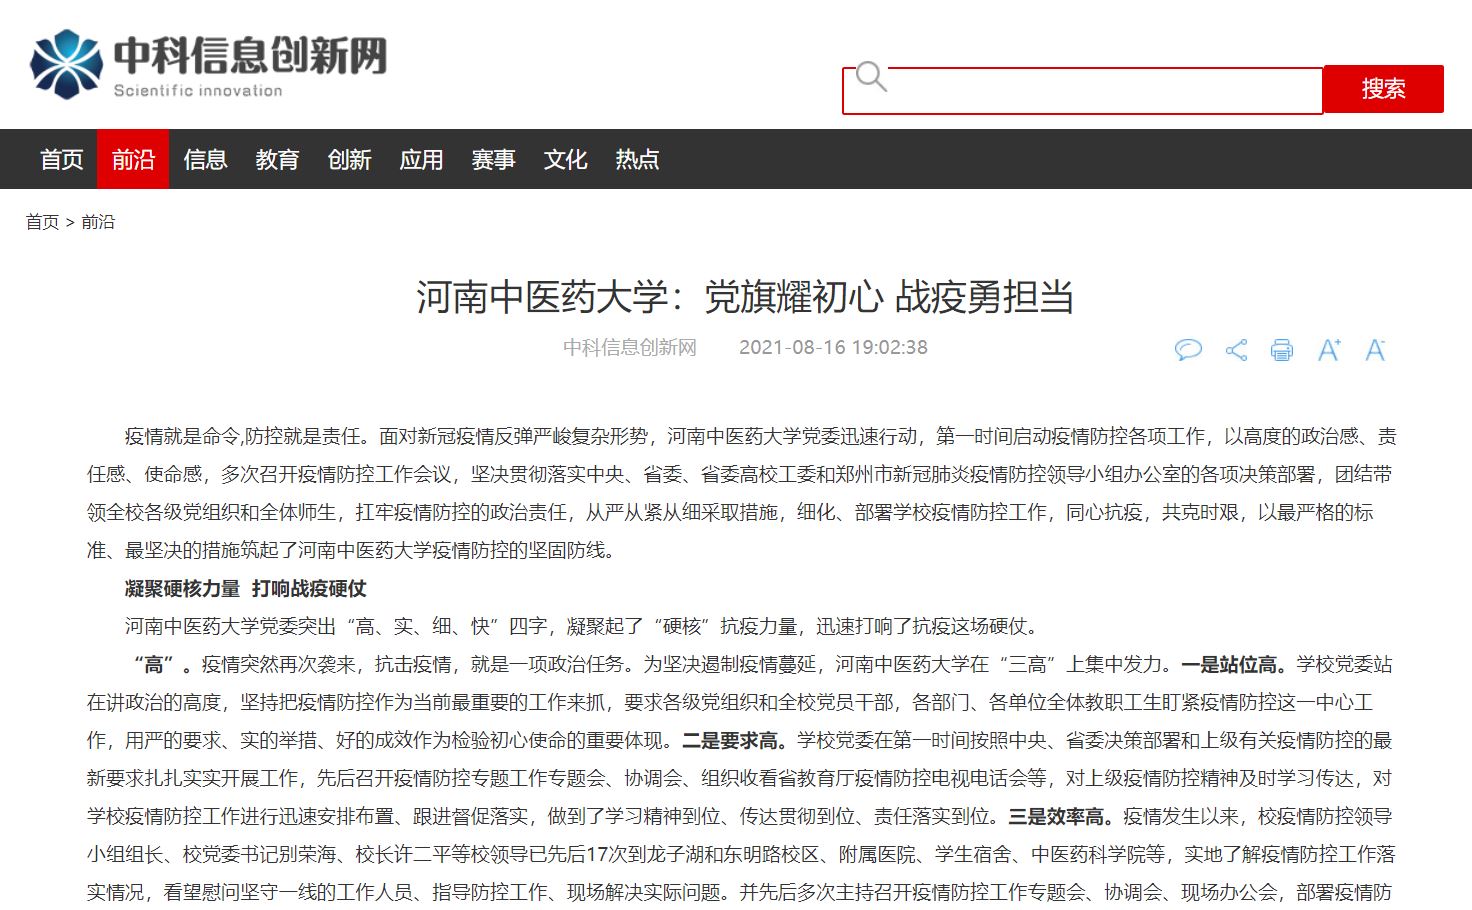Image resolution: width=1472 pixels, height=910 pixels.
Task: Switch to the 赛事 section
Action: pyautogui.click(x=493, y=160)
